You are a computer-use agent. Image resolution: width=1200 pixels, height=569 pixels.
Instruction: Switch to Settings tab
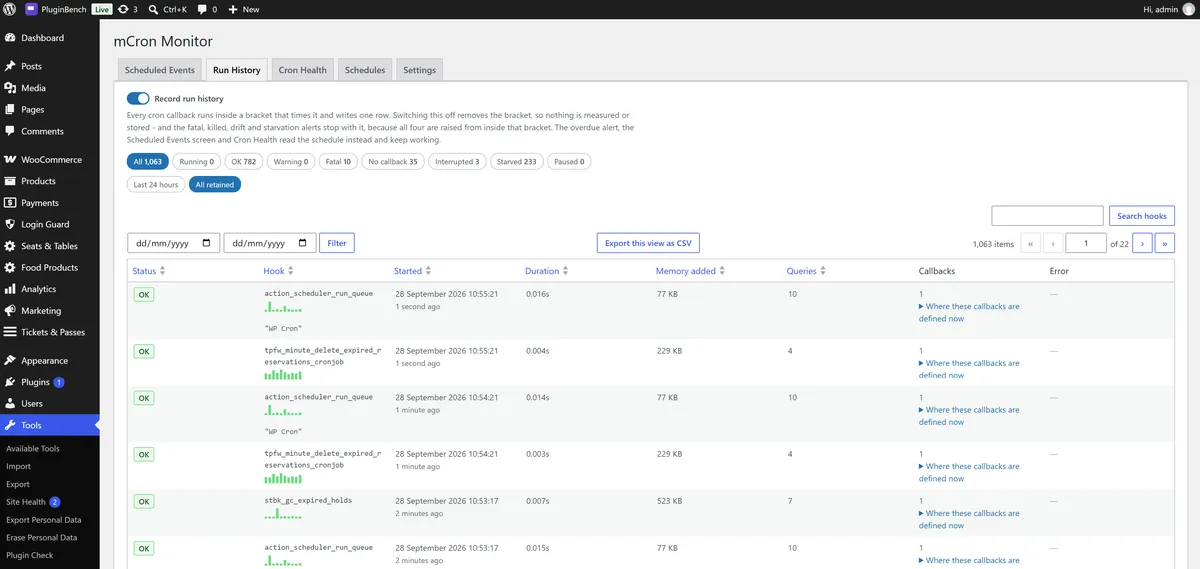click(420, 70)
